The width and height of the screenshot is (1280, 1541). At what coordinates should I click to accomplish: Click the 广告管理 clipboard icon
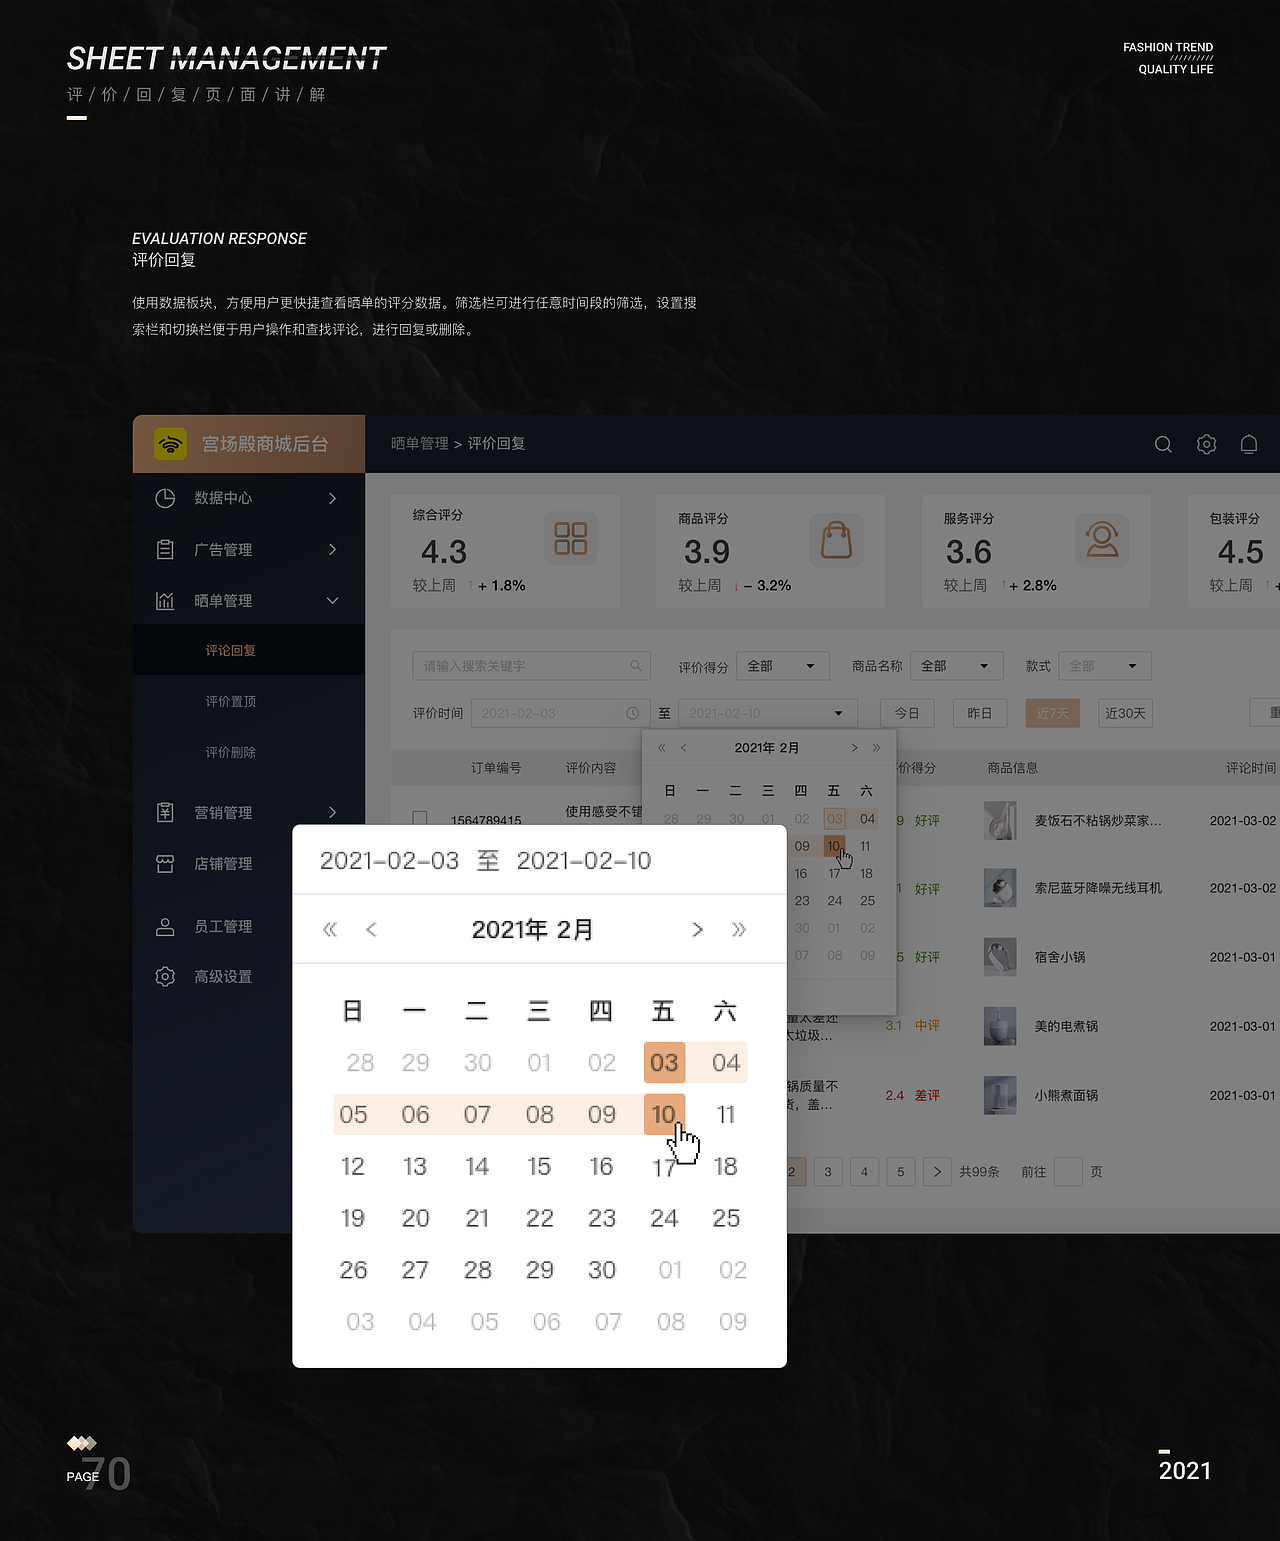point(165,549)
